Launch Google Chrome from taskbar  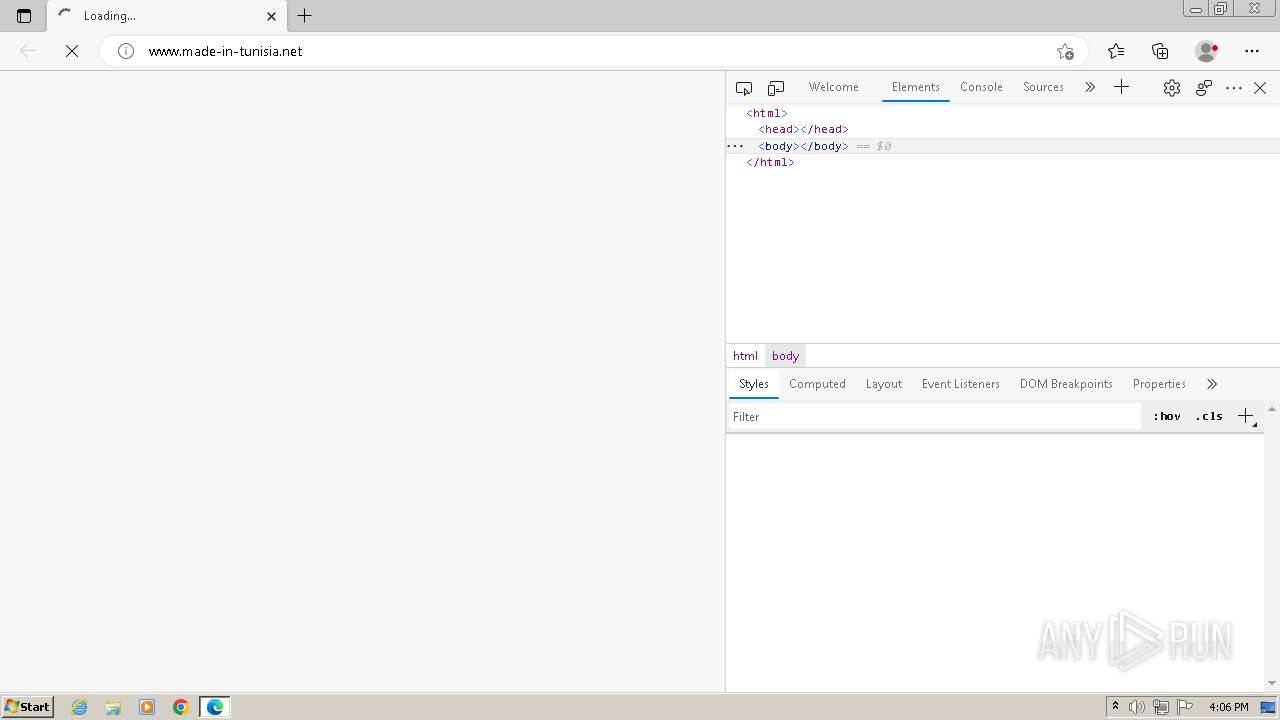181,707
